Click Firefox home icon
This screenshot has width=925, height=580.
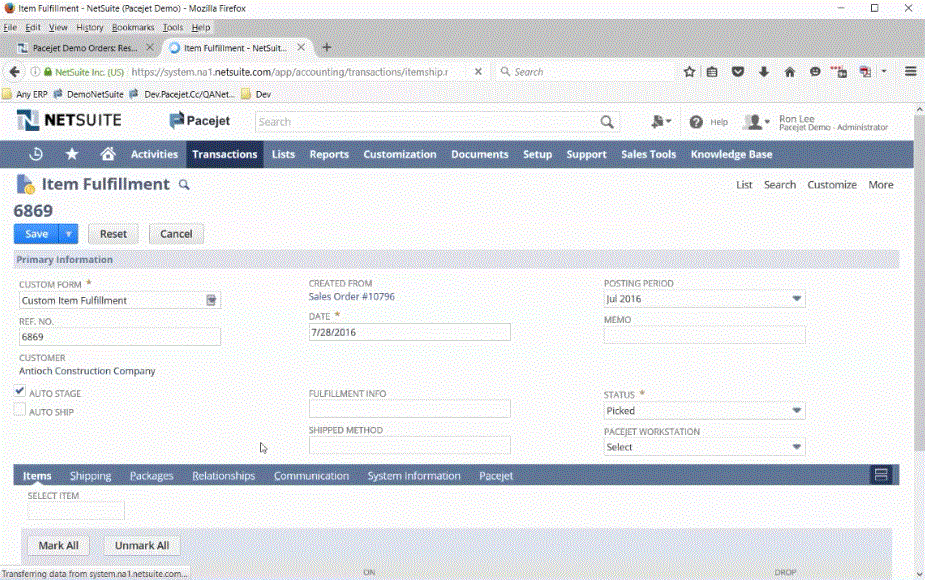789,72
